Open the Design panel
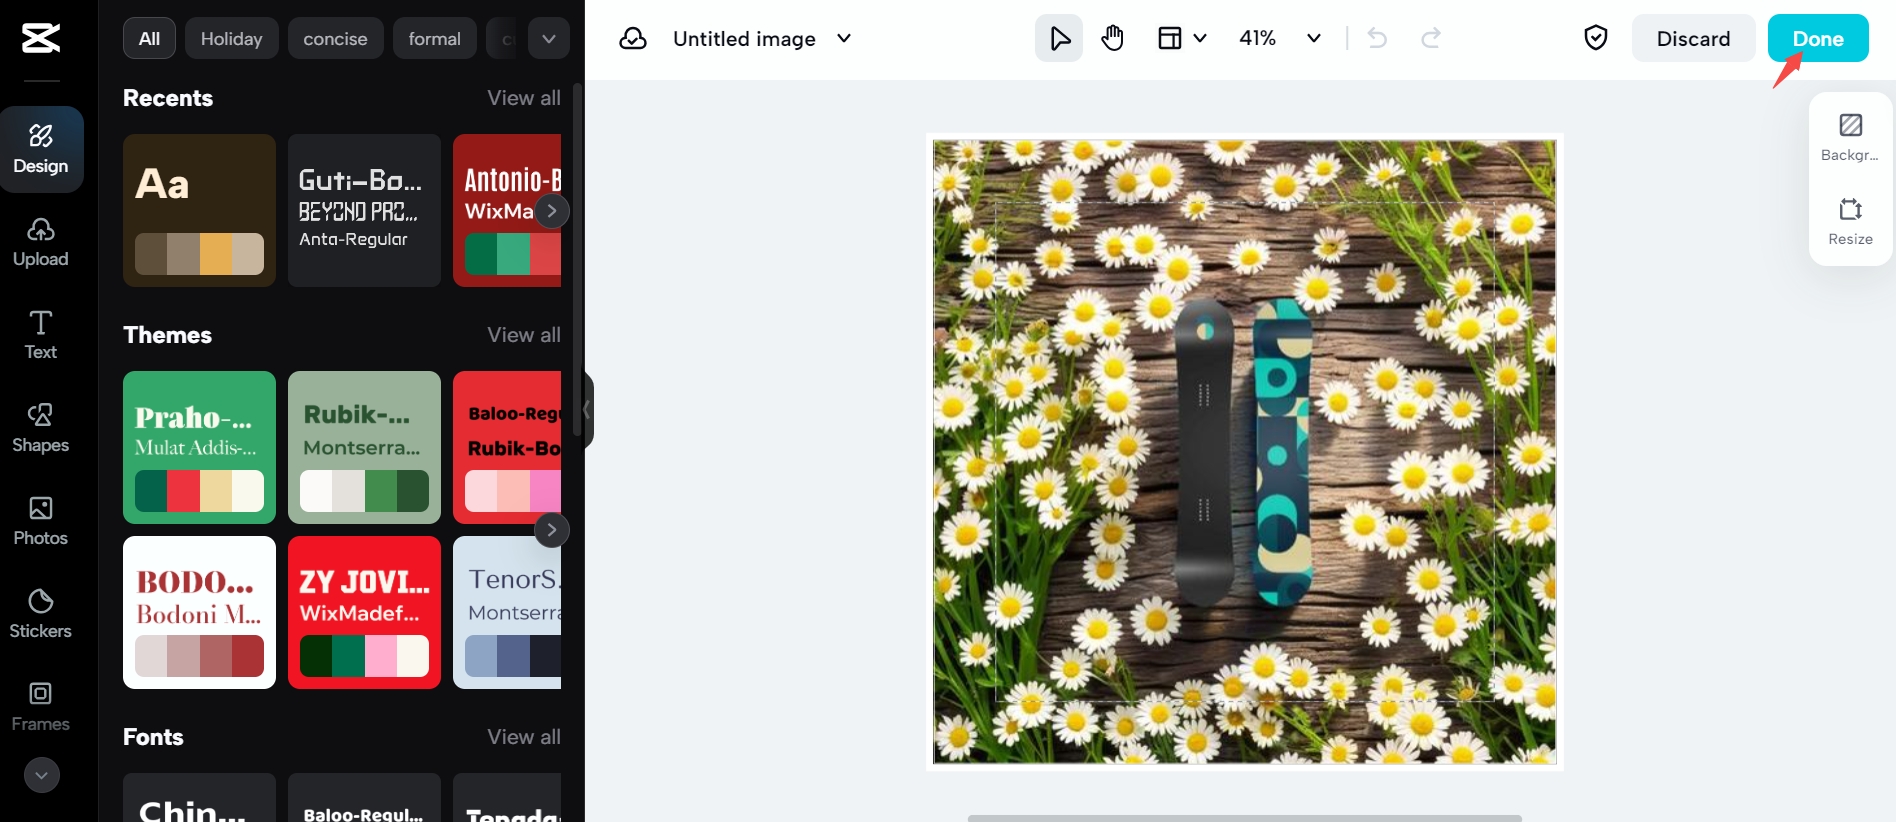The height and width of the screenshot is (822, 1896). pyautogui.click(x=41, y=149)
